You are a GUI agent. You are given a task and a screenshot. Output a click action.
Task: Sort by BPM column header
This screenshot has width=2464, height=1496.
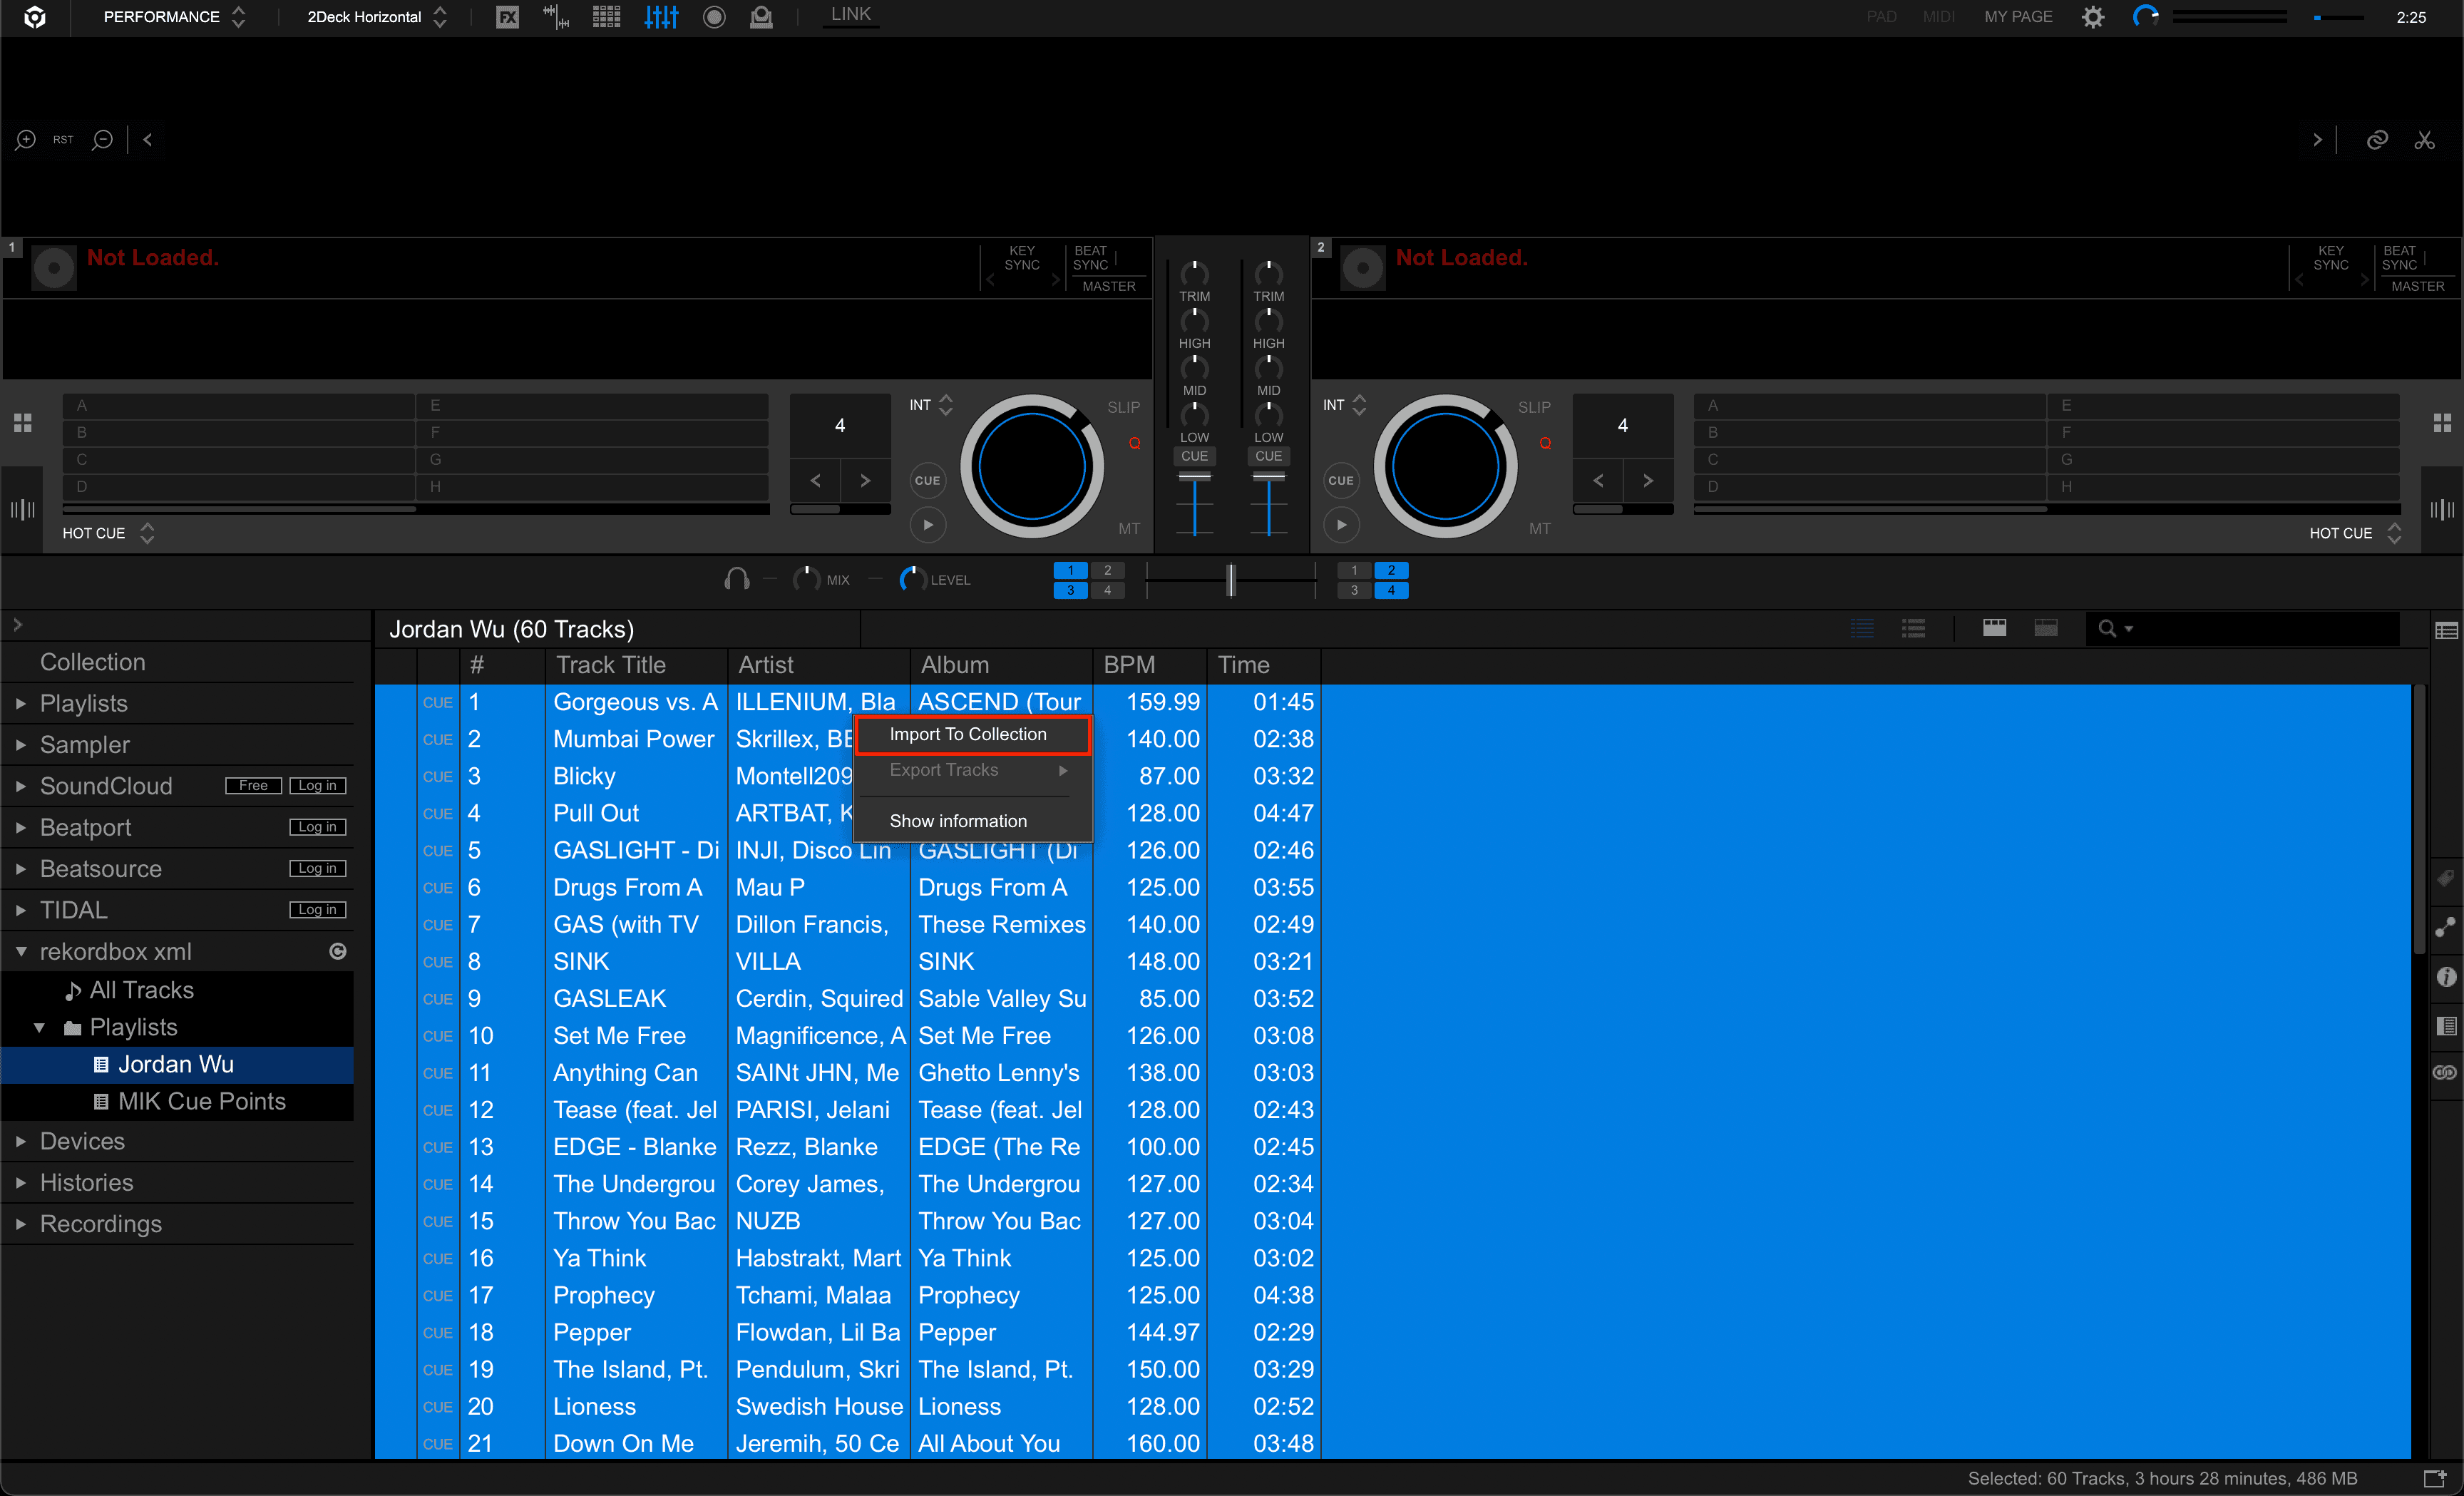coord(1149,665)
